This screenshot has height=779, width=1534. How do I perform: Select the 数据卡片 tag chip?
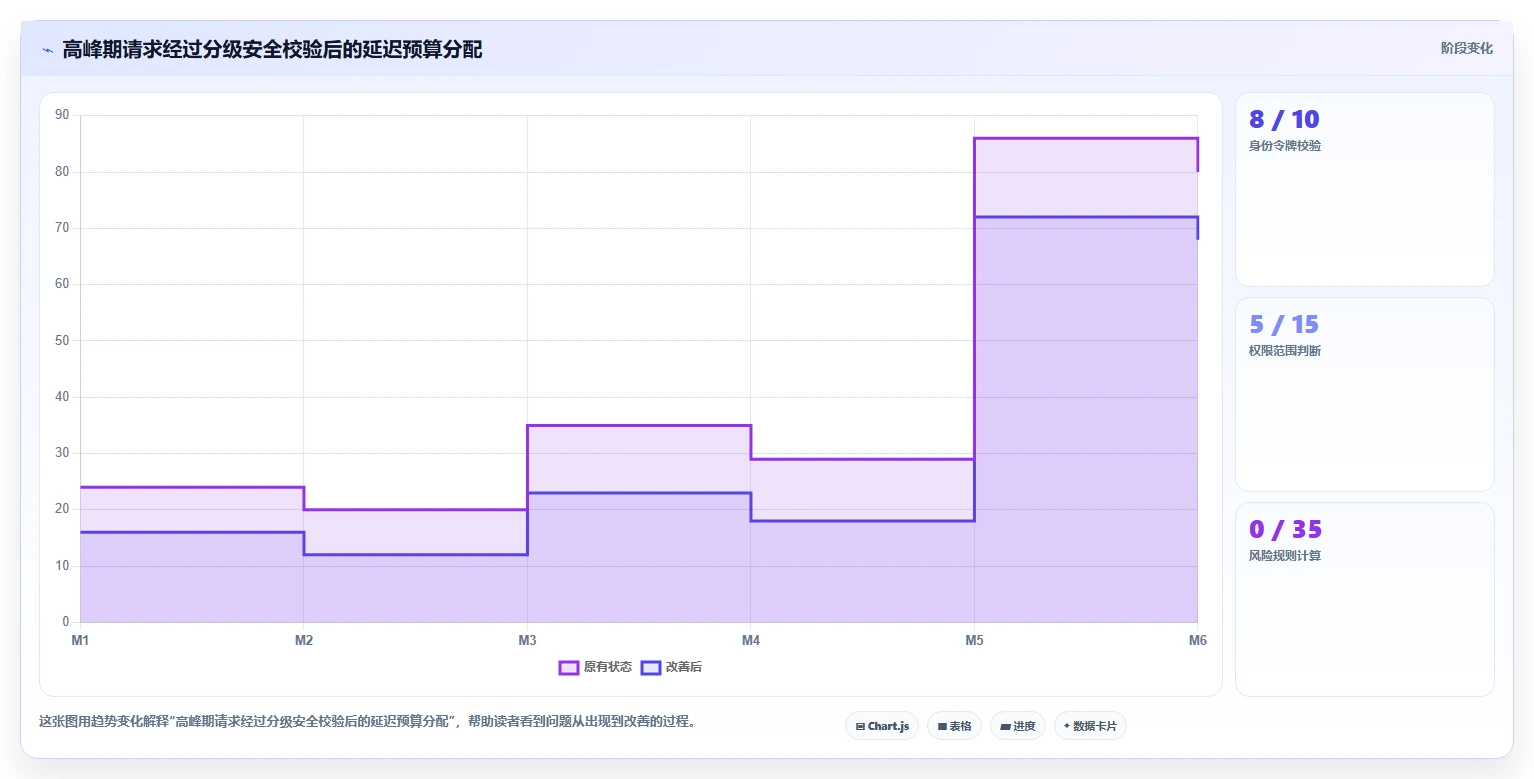pyautogui.click(x=1090, y=726)
